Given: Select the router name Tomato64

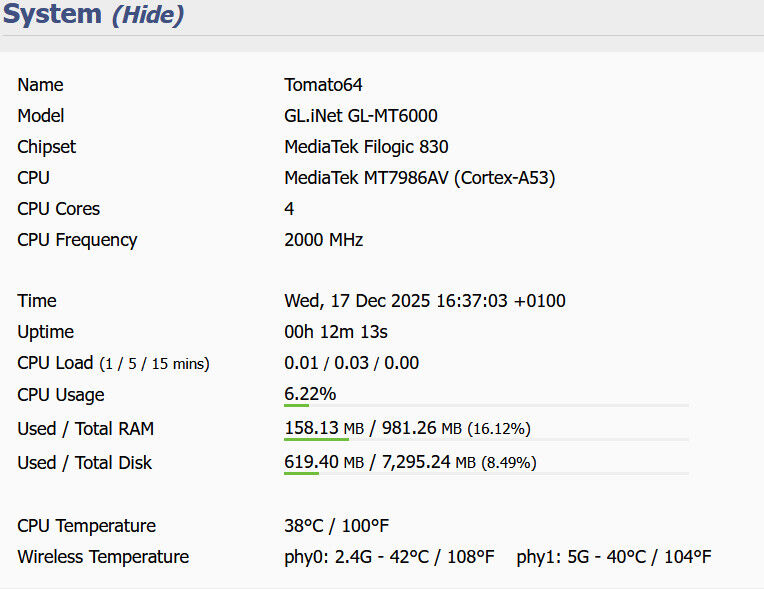Looking at the screenshot, I should pyautogui.click(x=323, y=85).
